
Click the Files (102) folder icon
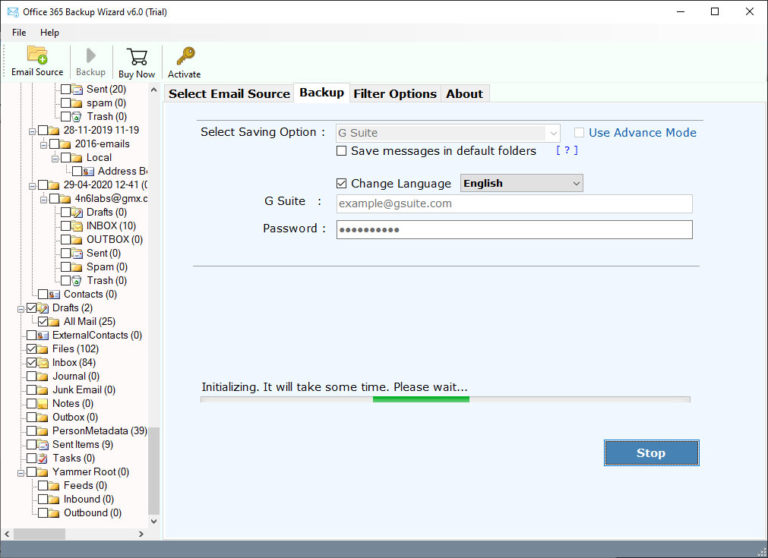click(43, 349)
